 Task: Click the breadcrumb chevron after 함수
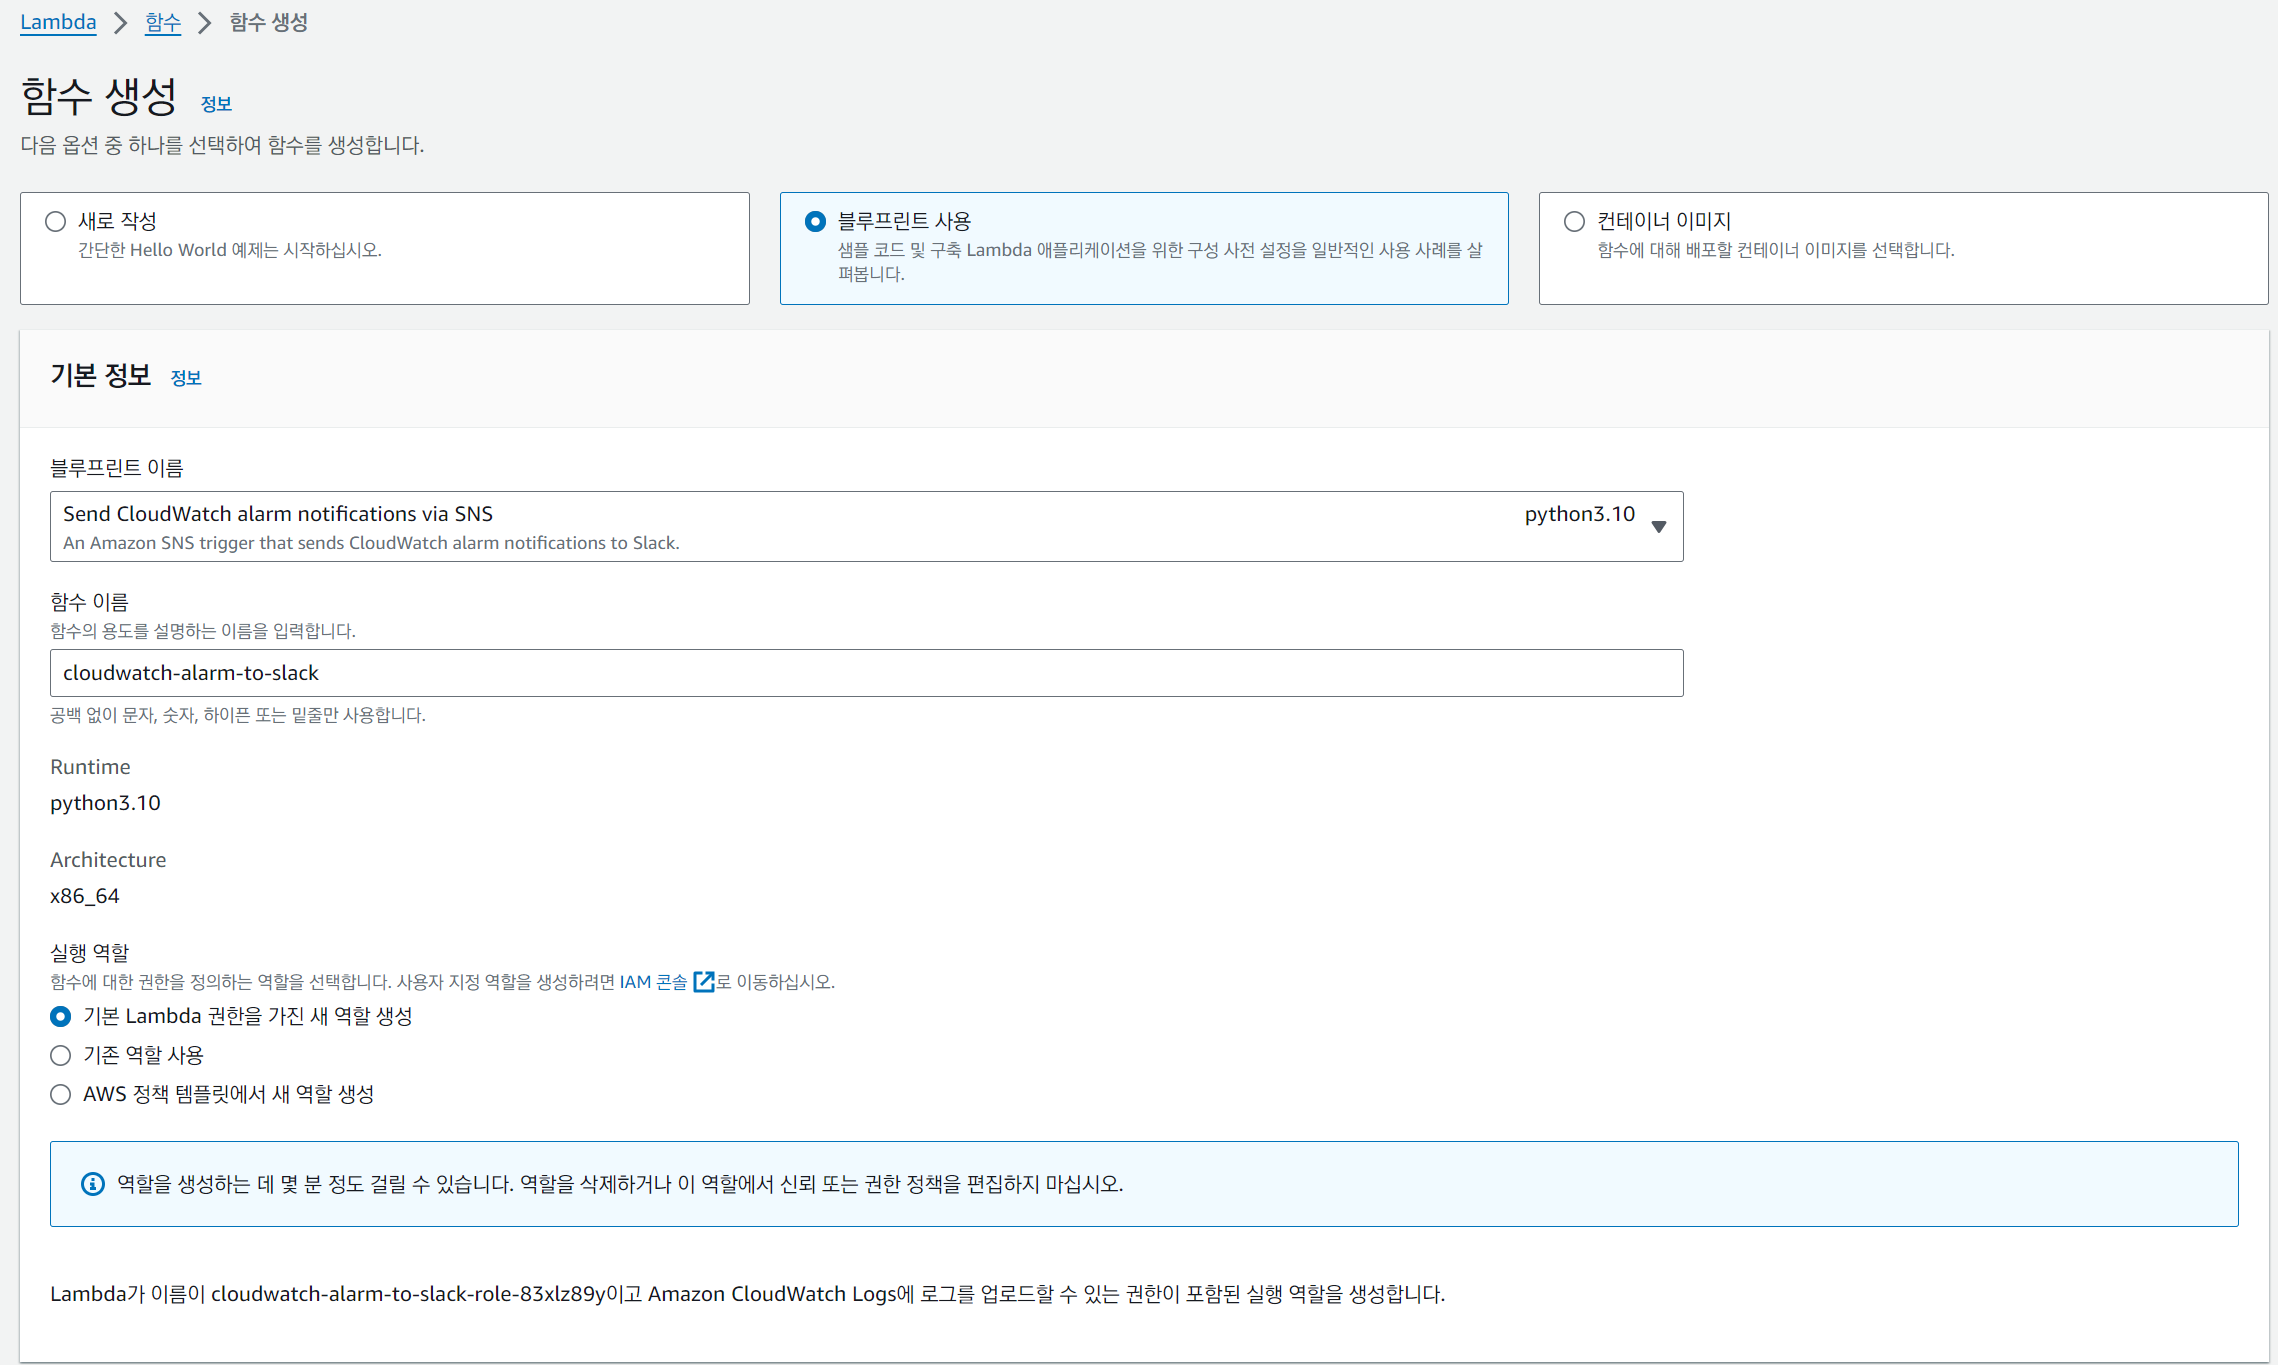coord(205,23)
